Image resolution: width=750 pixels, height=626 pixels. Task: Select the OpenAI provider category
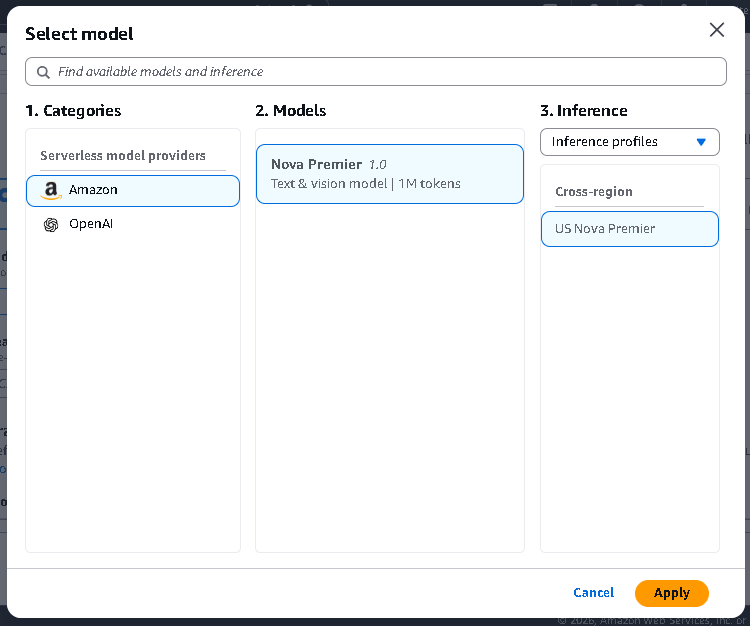click(x=133, y=224)
